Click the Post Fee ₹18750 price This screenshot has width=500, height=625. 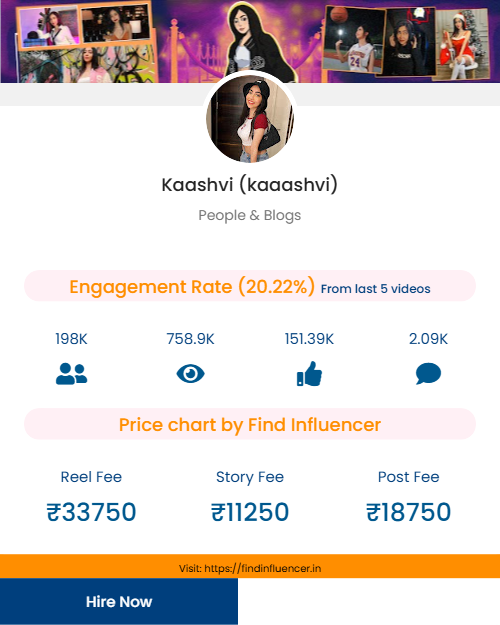[x=409, y=512]
